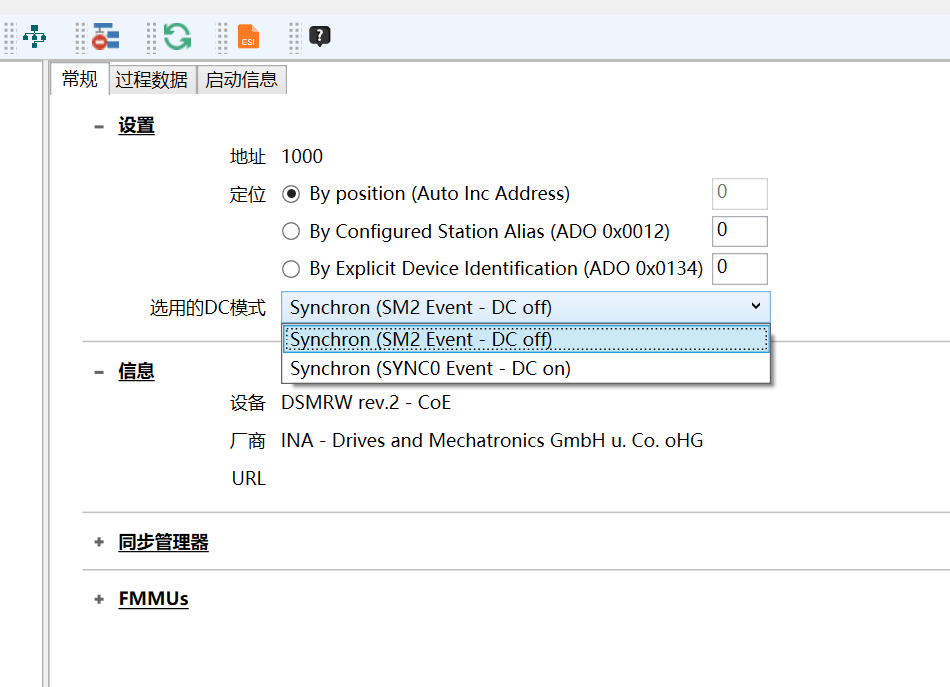Choose Synchron (SYNC0 Event - DC on) option
This screenshot has width=950, height=687.
click(x=430, y=369)
